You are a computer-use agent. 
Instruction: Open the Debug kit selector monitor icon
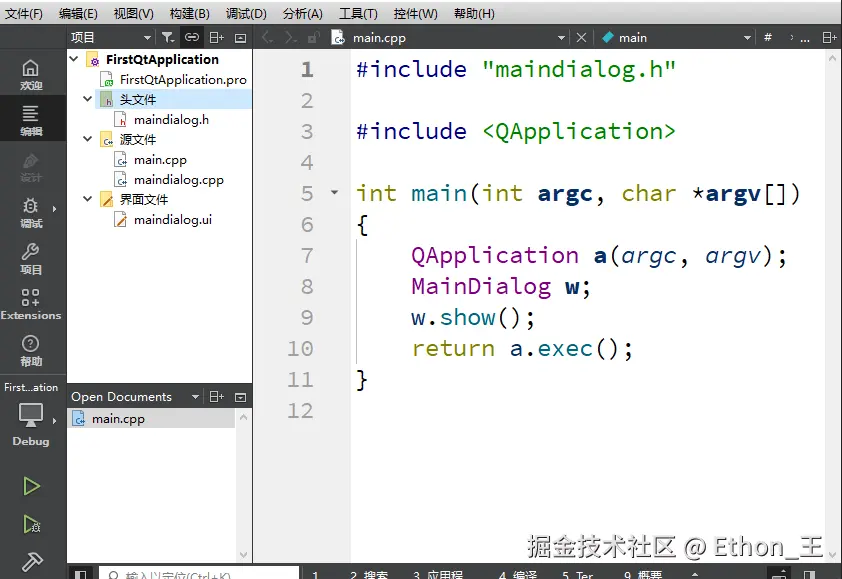(x=31, y=415)
